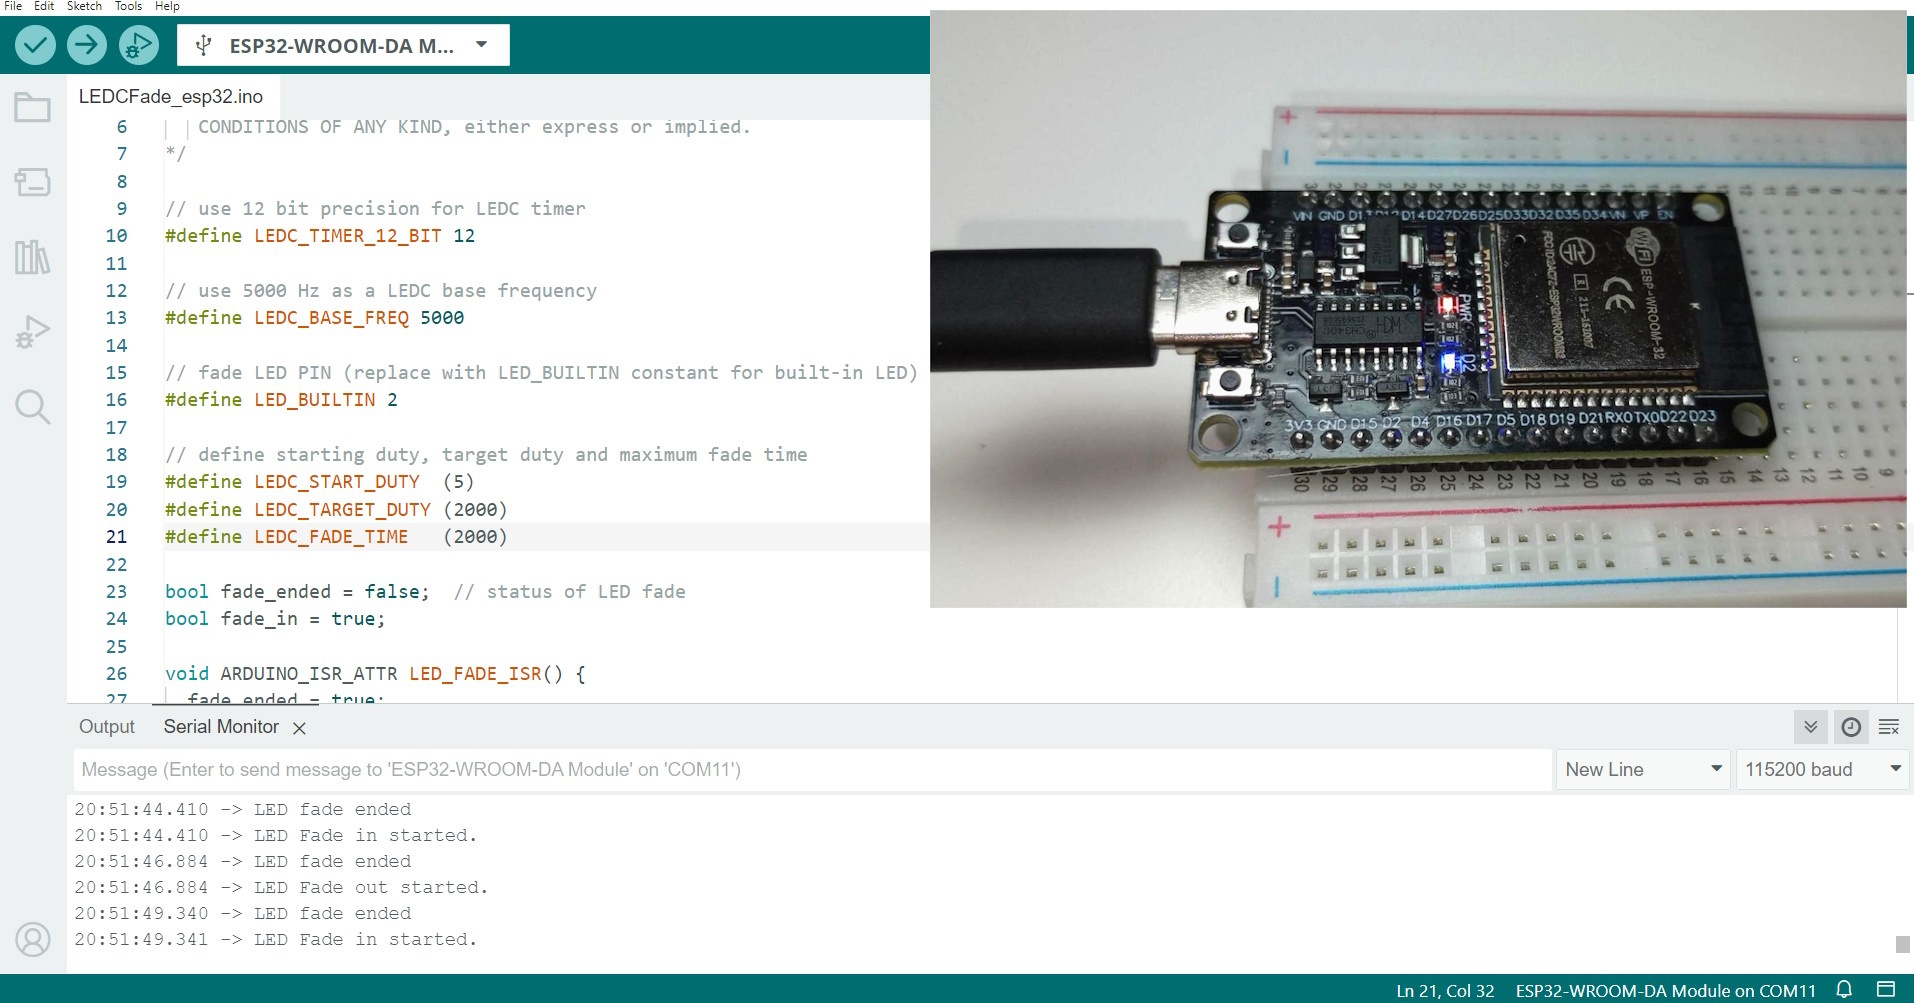Click the ESP32 board photo overlay

click(1418, 308)
